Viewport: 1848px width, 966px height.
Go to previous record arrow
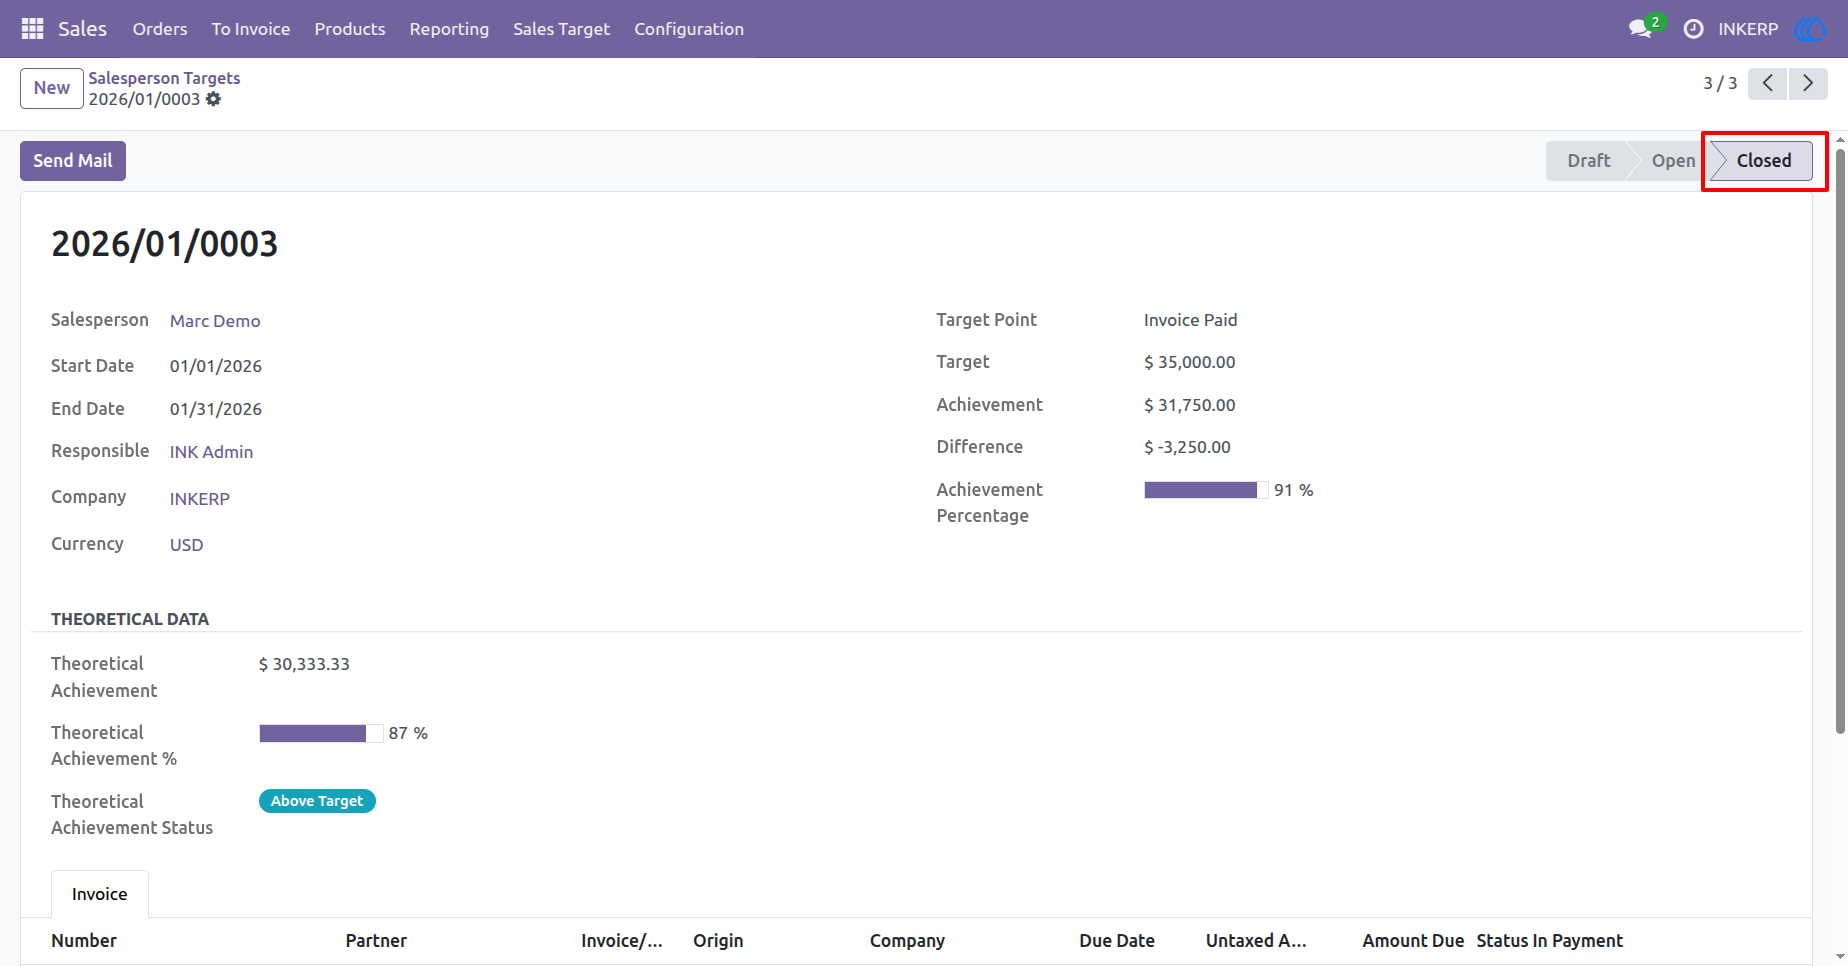coord(1768,83)
